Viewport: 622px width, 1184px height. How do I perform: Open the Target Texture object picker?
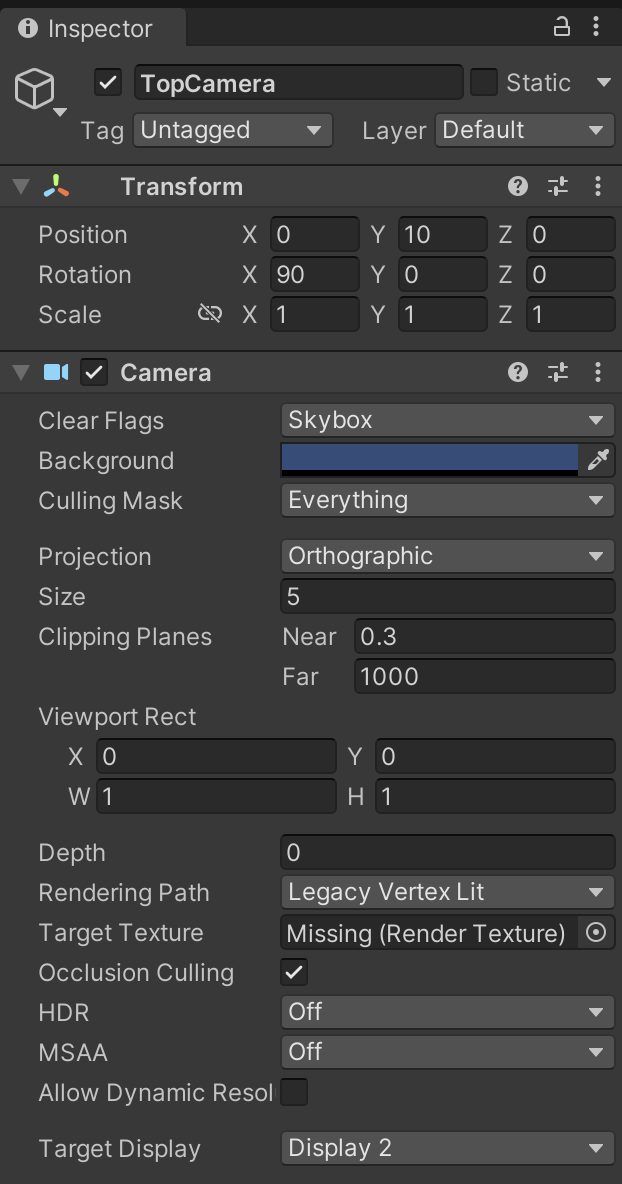(596, 933)
